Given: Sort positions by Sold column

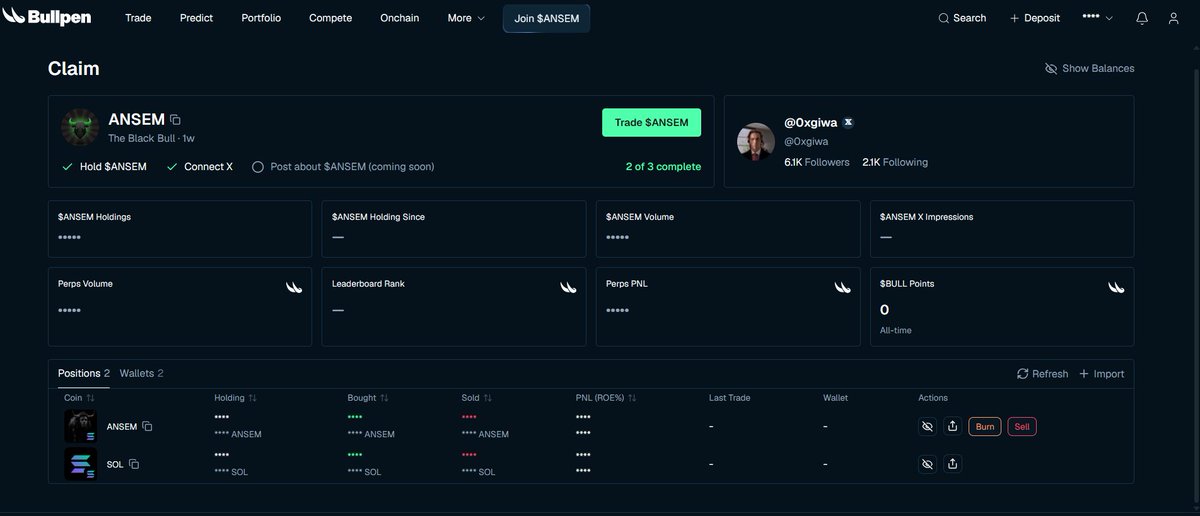Looking at the screenshot, I should (x=476, y=398).
